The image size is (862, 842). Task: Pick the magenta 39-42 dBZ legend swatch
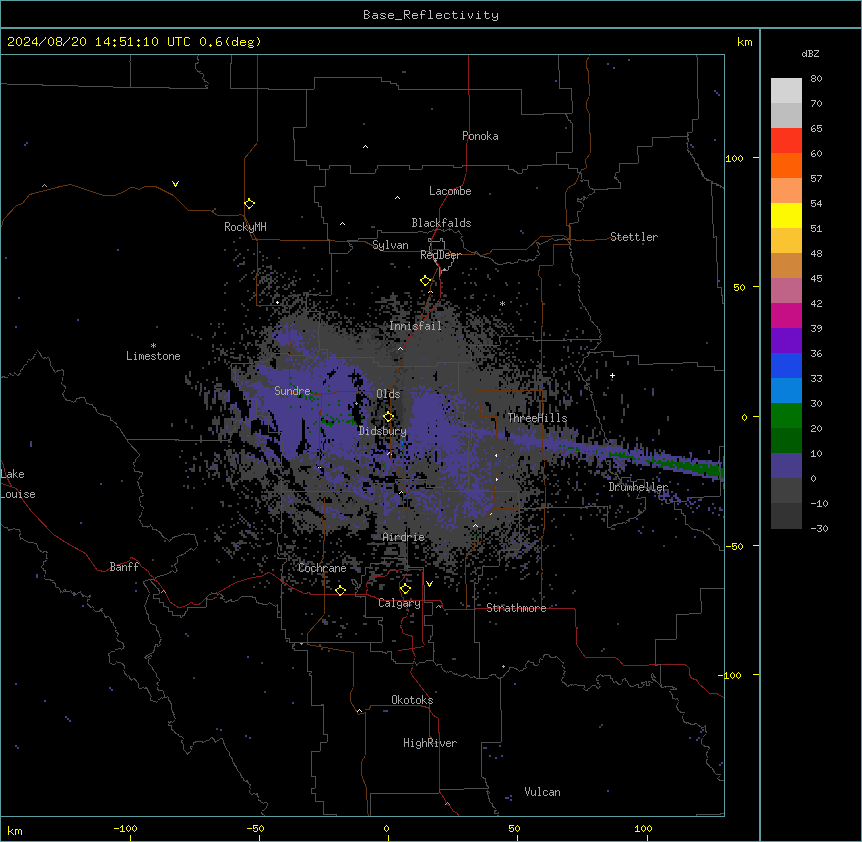coord(786,316)
